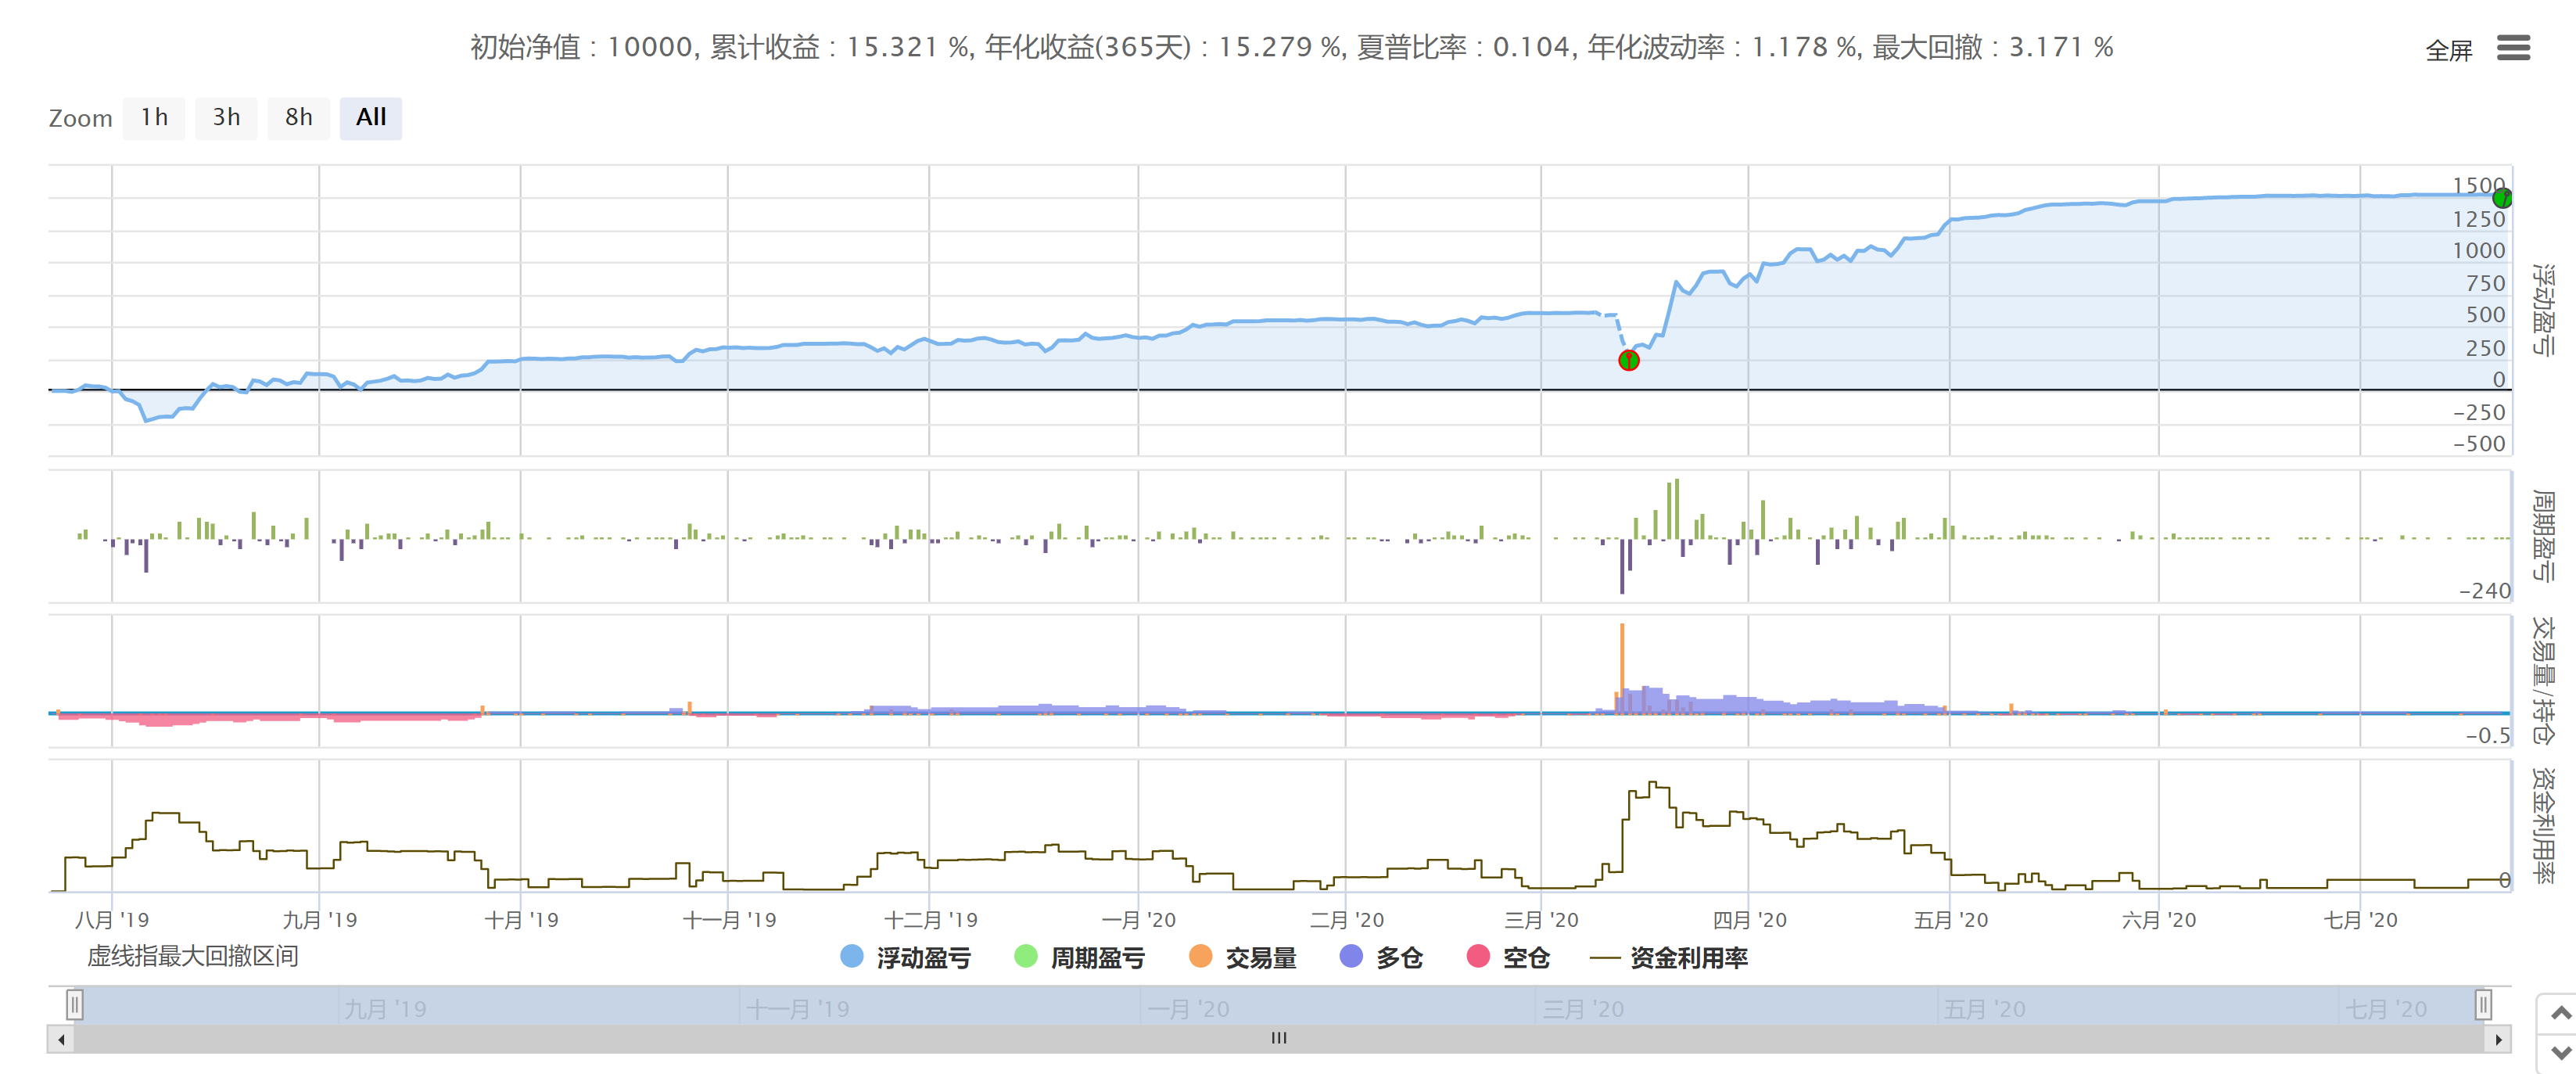Select the 1h zoom range
The height and width of the screenshot is (1074, 2576).
pos(154,118)
